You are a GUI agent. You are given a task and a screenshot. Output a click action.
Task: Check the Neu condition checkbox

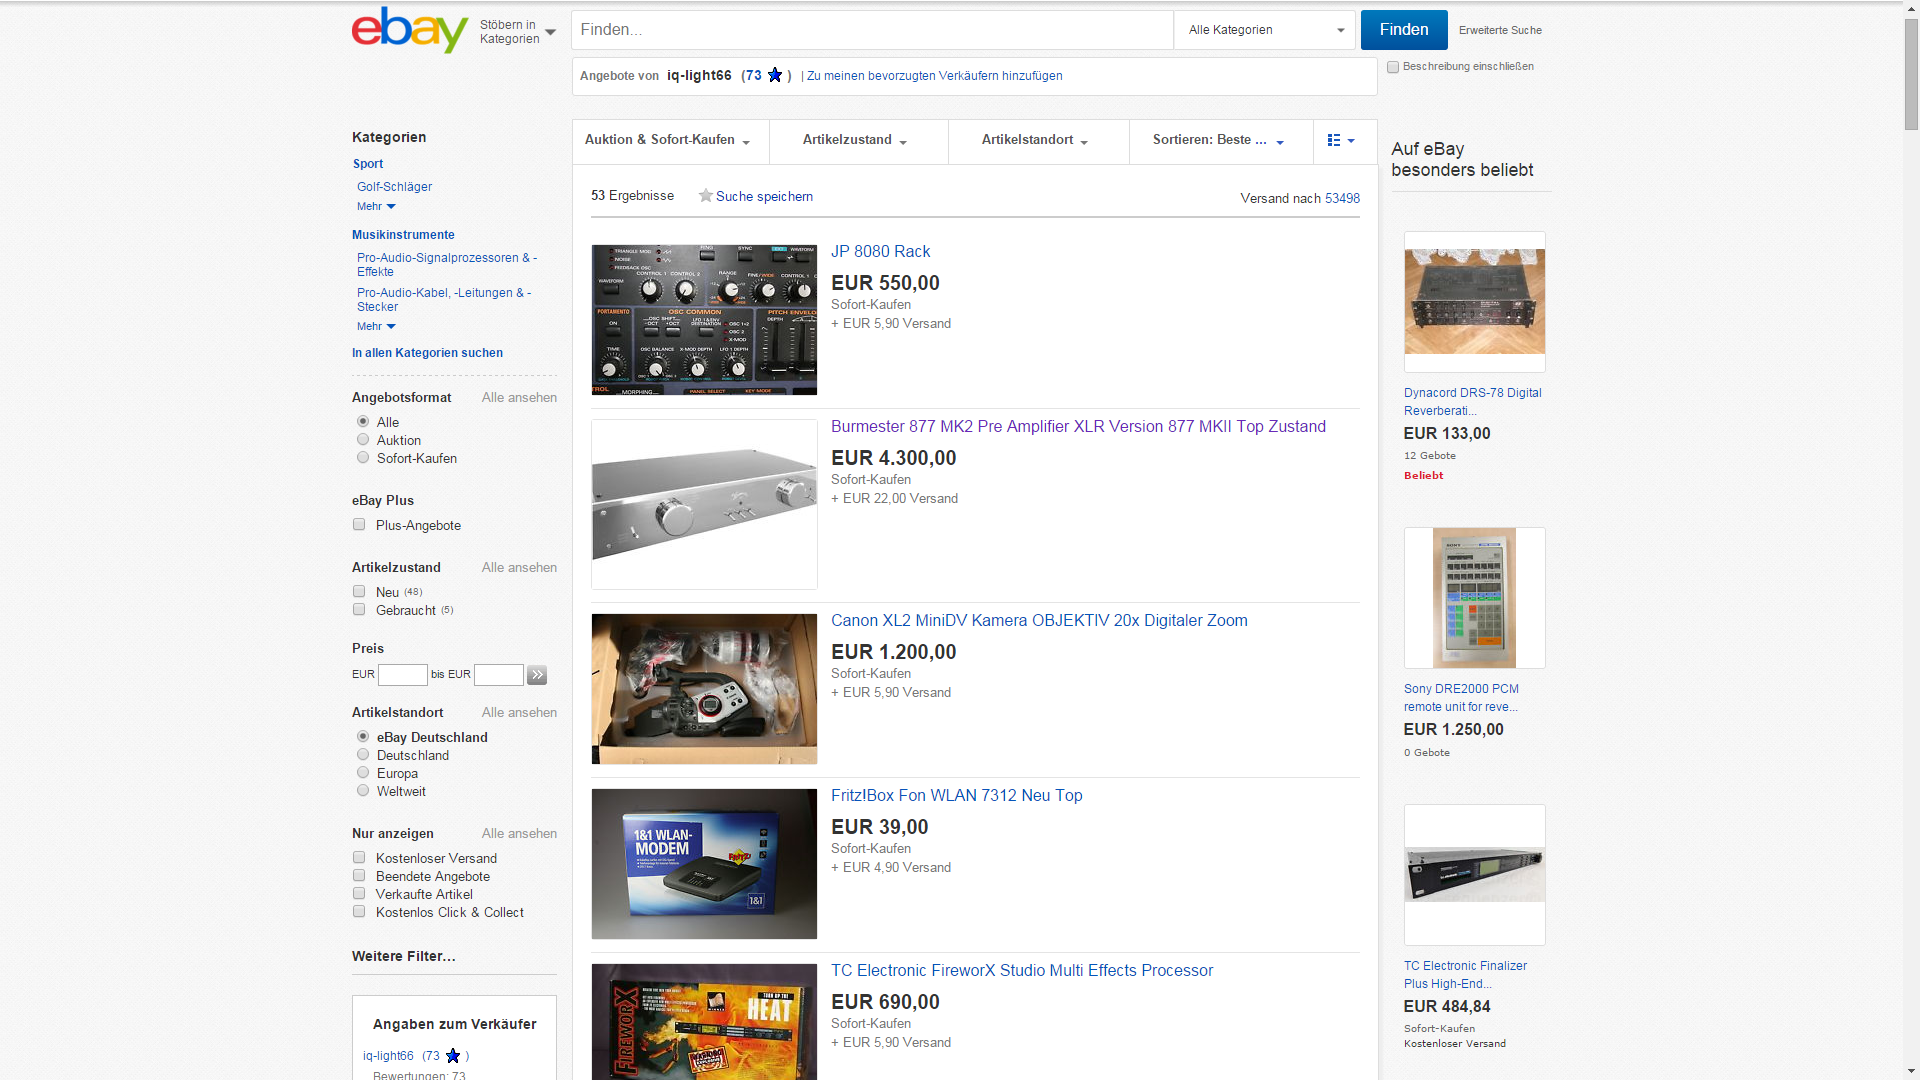[x=359, y=592]
